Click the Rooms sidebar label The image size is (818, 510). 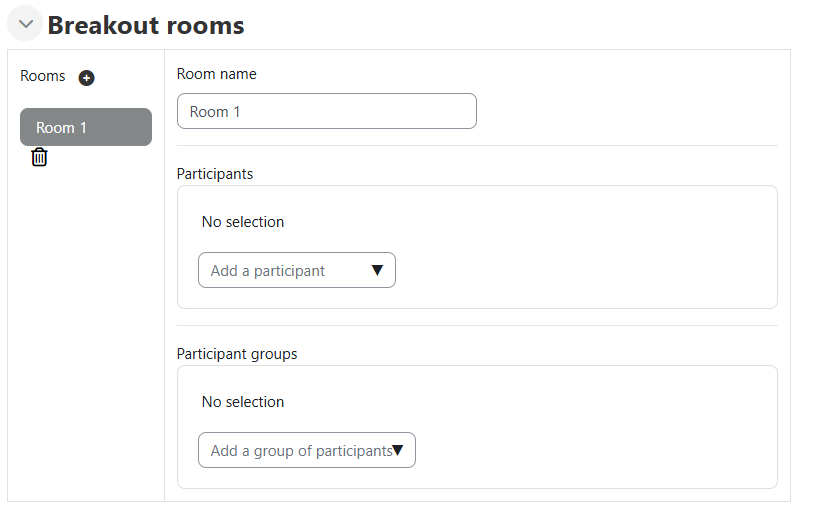coord(43,77)
